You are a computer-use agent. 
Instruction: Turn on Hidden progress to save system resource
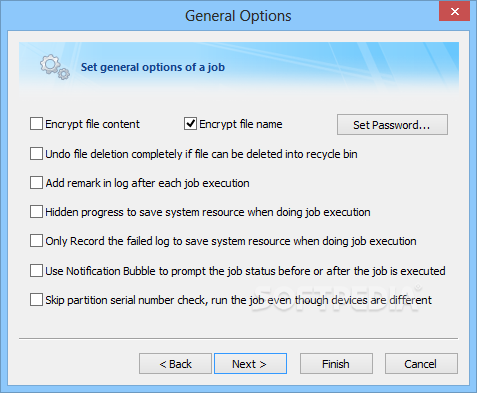tap(36, 212)
